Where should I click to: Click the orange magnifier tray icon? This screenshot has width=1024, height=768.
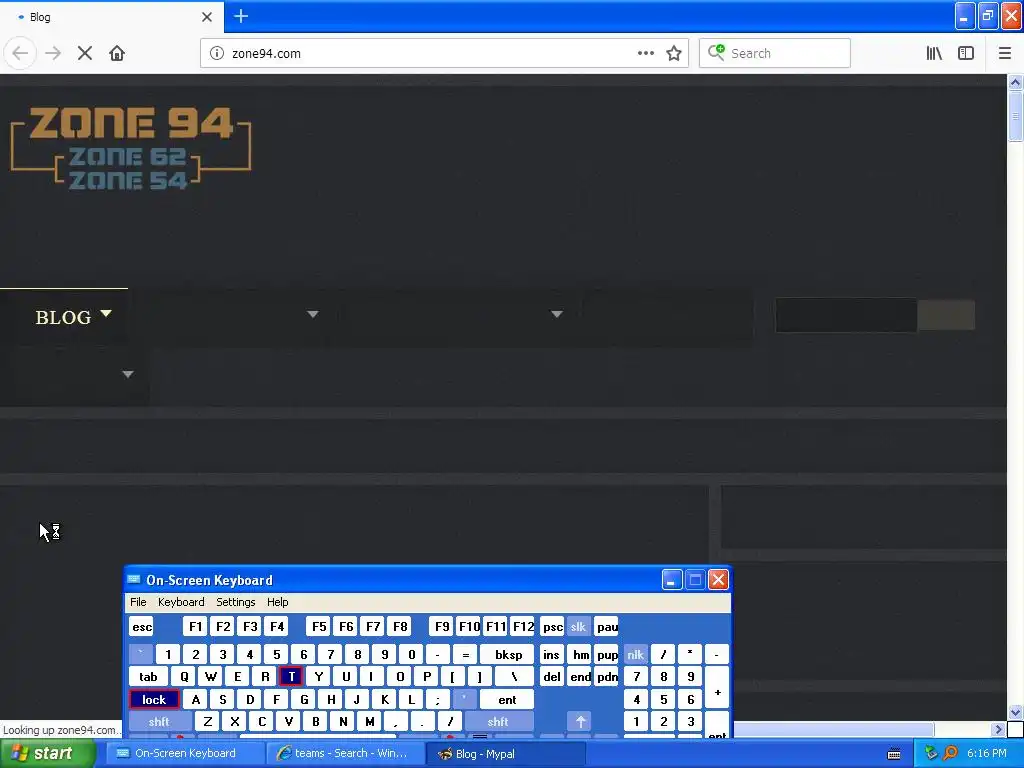click(950, 753)
